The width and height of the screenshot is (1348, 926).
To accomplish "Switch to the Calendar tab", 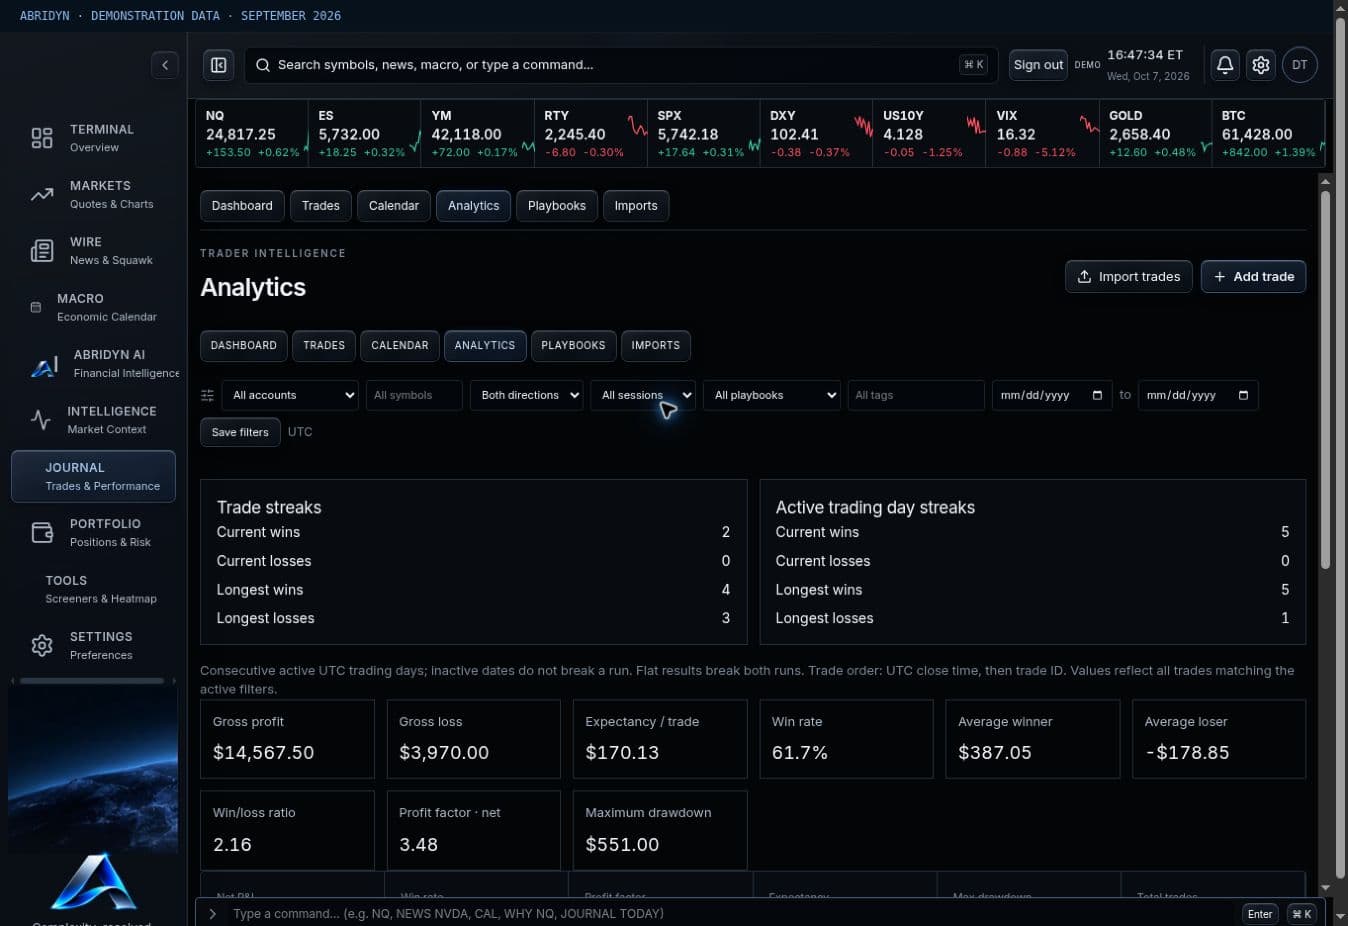I will pyautogui.click(x=394, y=206).
